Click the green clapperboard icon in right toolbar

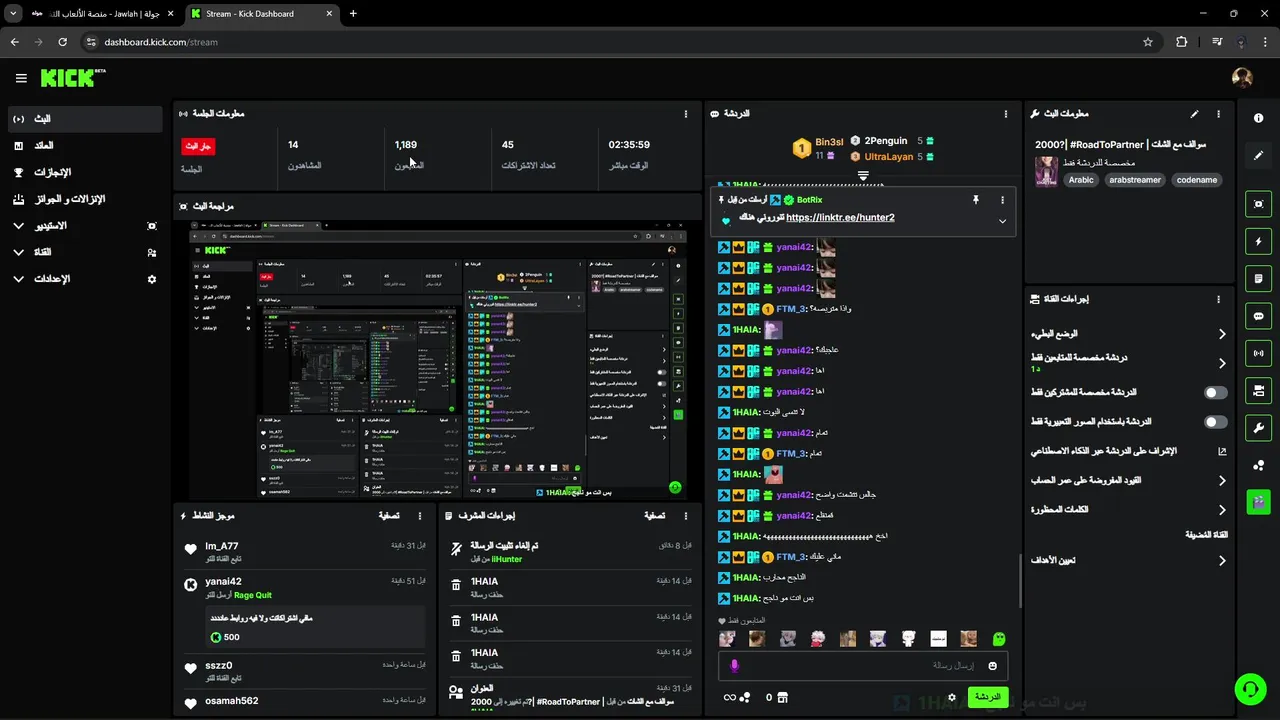(1258, 502)
